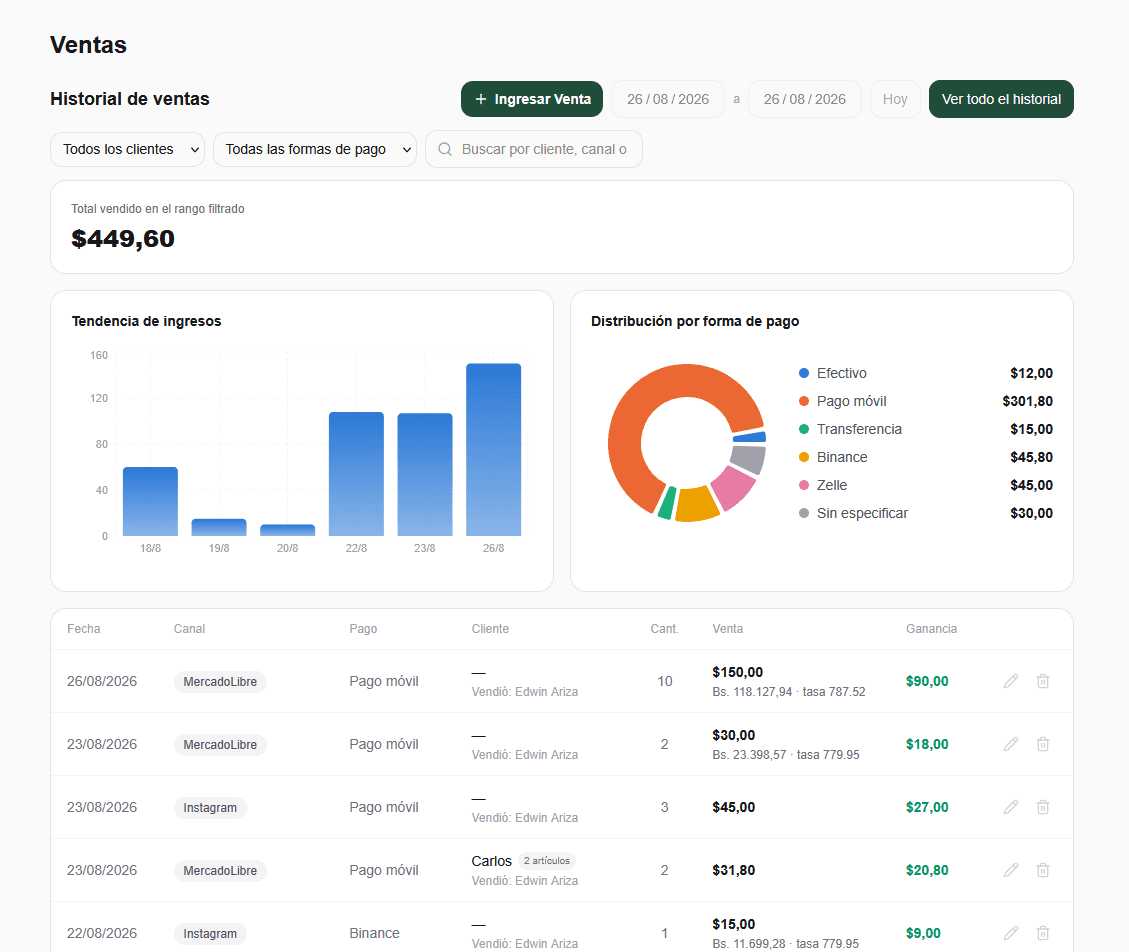Image resolution: width=1129 pixels, height=952 pixels.
Task: Click the gray Sin especificar donut segment
Action: [749, 459]
